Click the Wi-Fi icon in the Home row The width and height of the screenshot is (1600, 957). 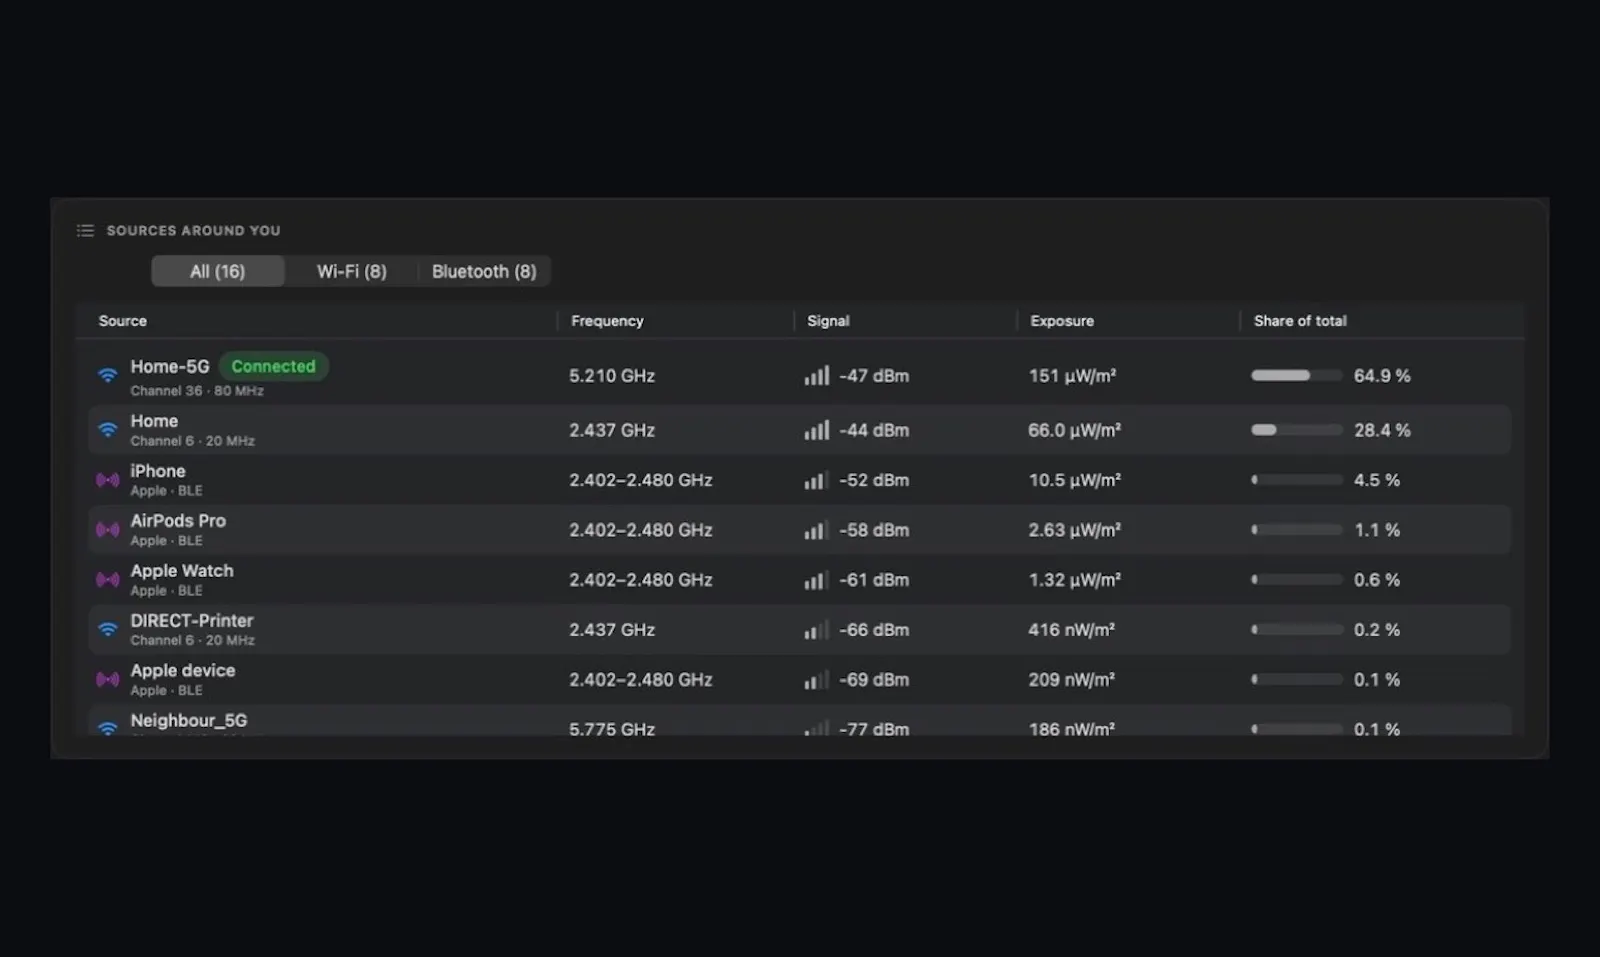click(107, 430)
